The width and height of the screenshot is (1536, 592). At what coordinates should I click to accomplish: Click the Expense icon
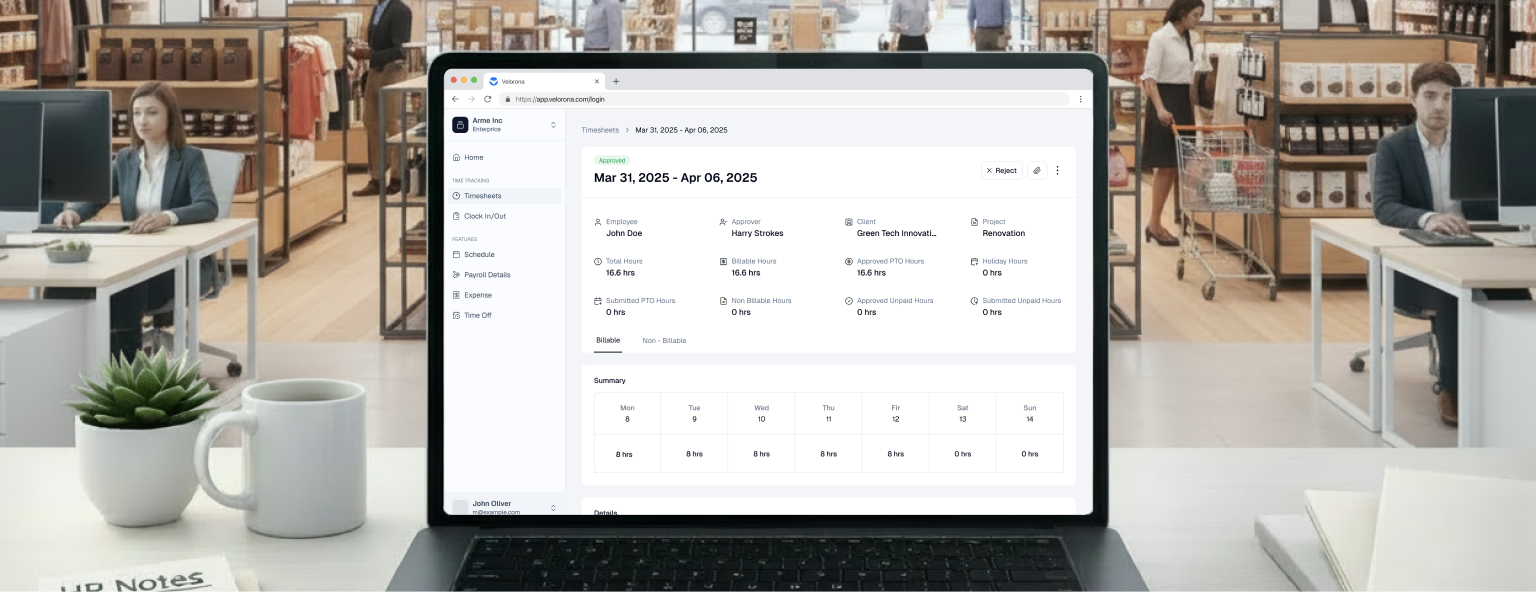[x=456, y=295]
